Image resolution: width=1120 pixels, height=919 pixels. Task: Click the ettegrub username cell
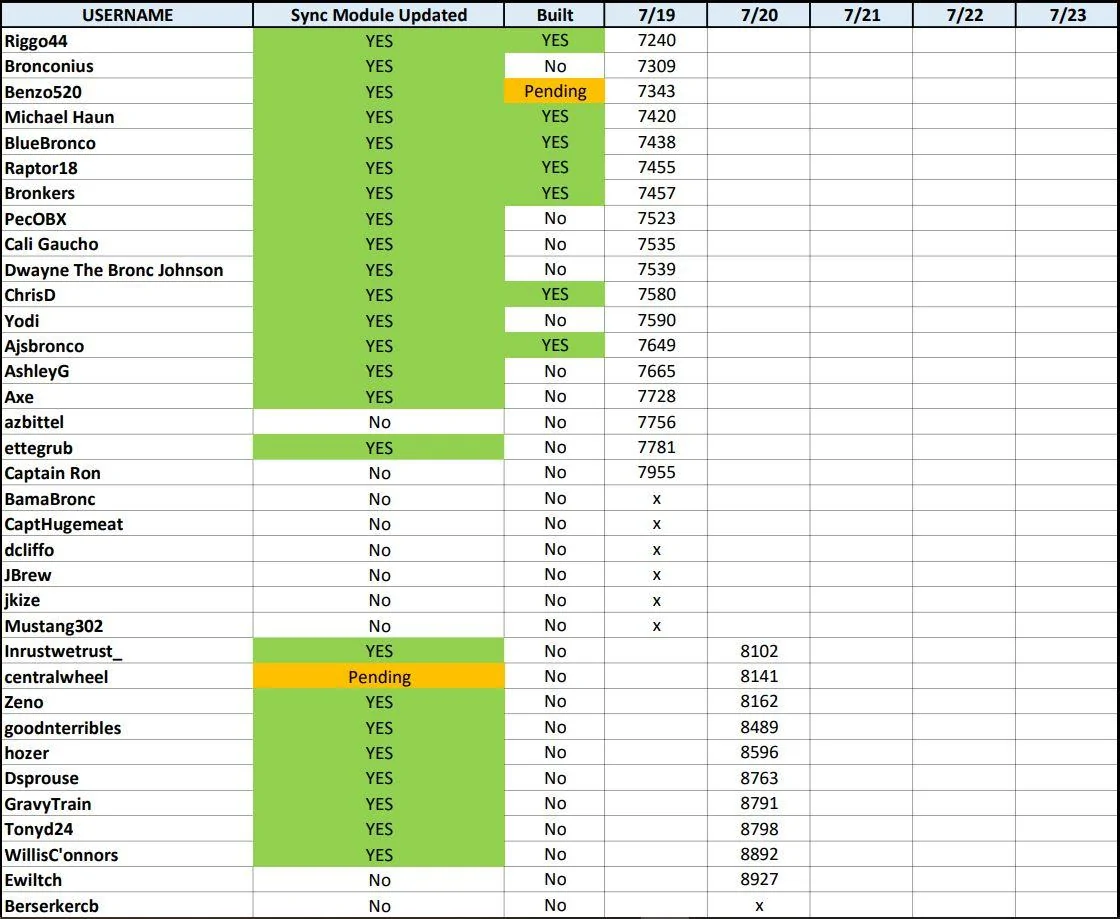(x=127, y=447)
